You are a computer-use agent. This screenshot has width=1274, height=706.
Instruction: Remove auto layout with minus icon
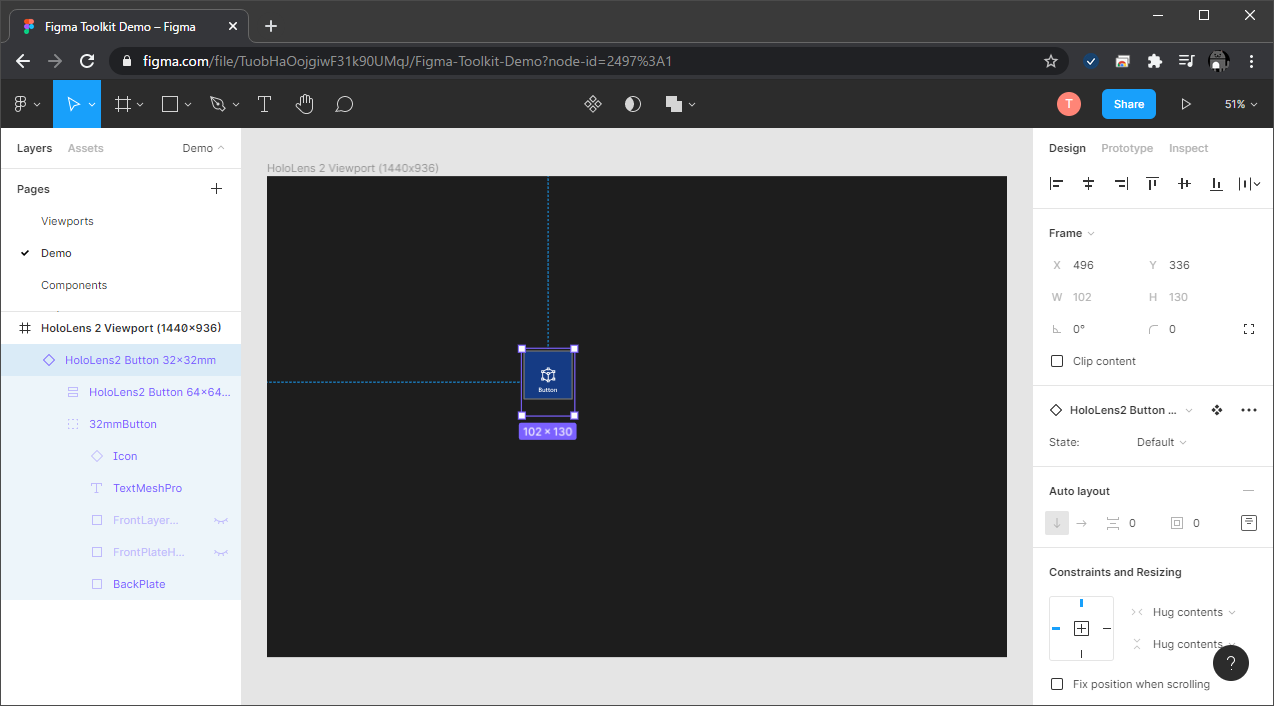(x=1248, y=491)
